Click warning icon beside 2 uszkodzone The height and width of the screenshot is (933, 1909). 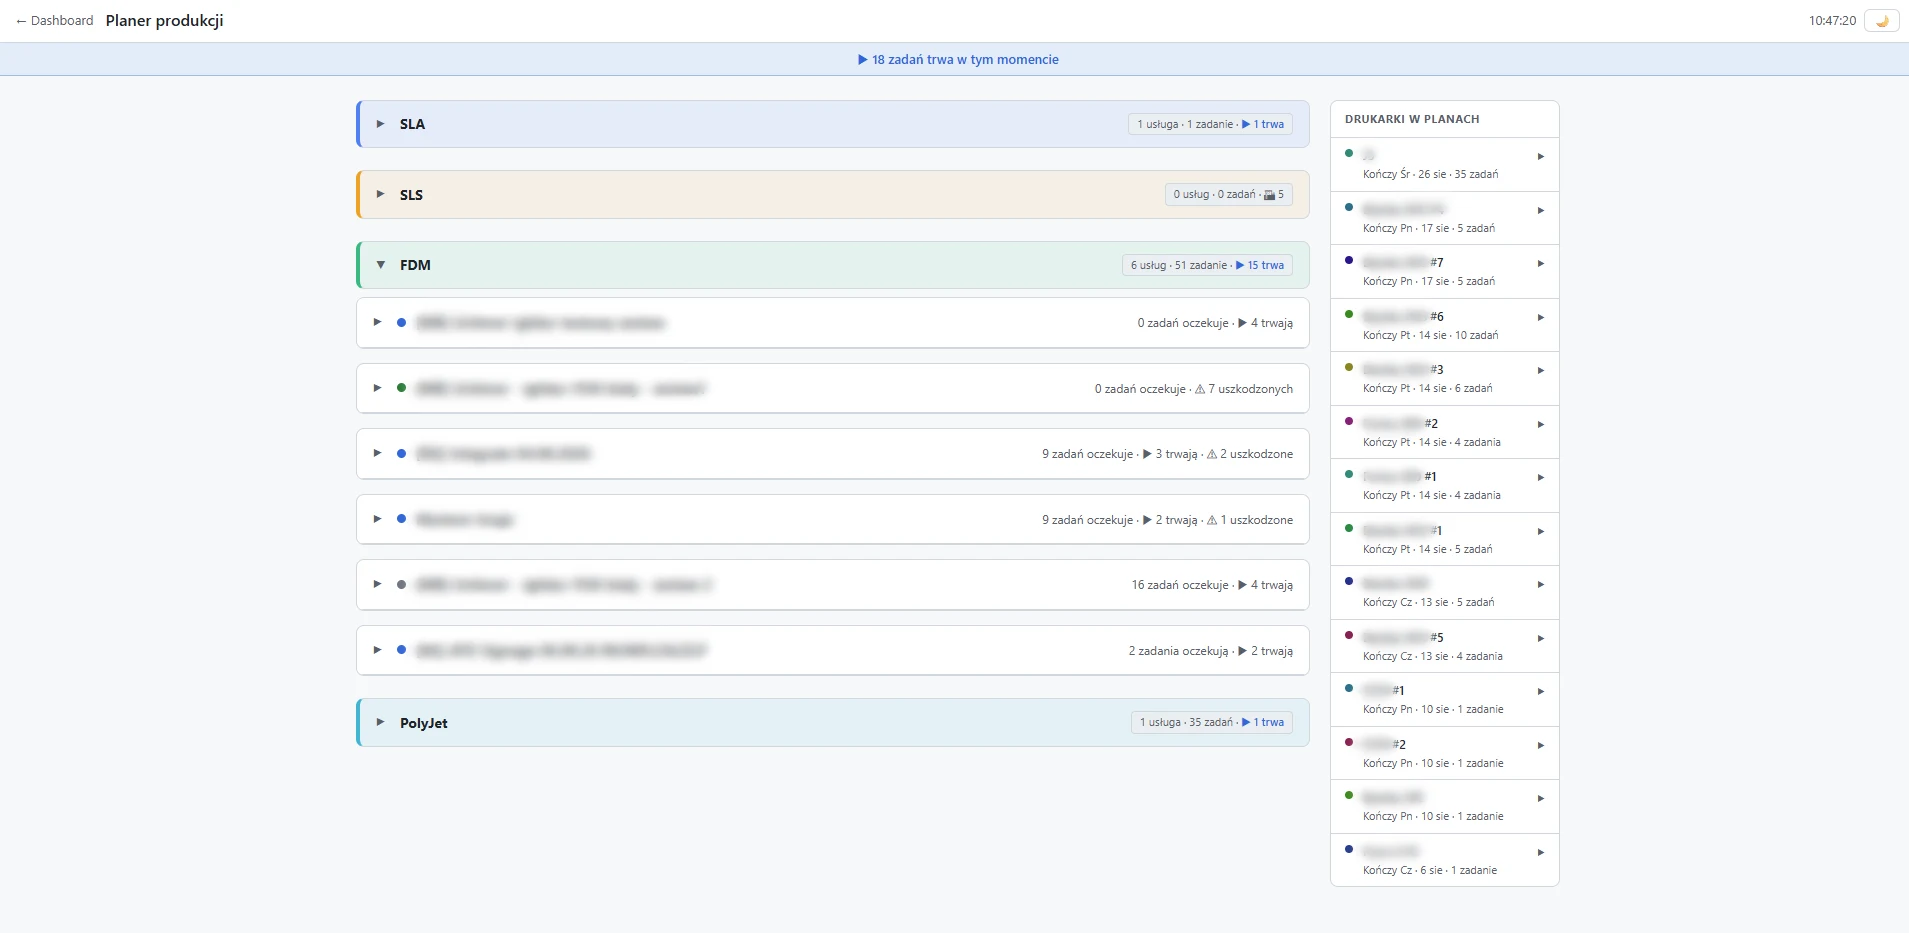(1212, 454)
